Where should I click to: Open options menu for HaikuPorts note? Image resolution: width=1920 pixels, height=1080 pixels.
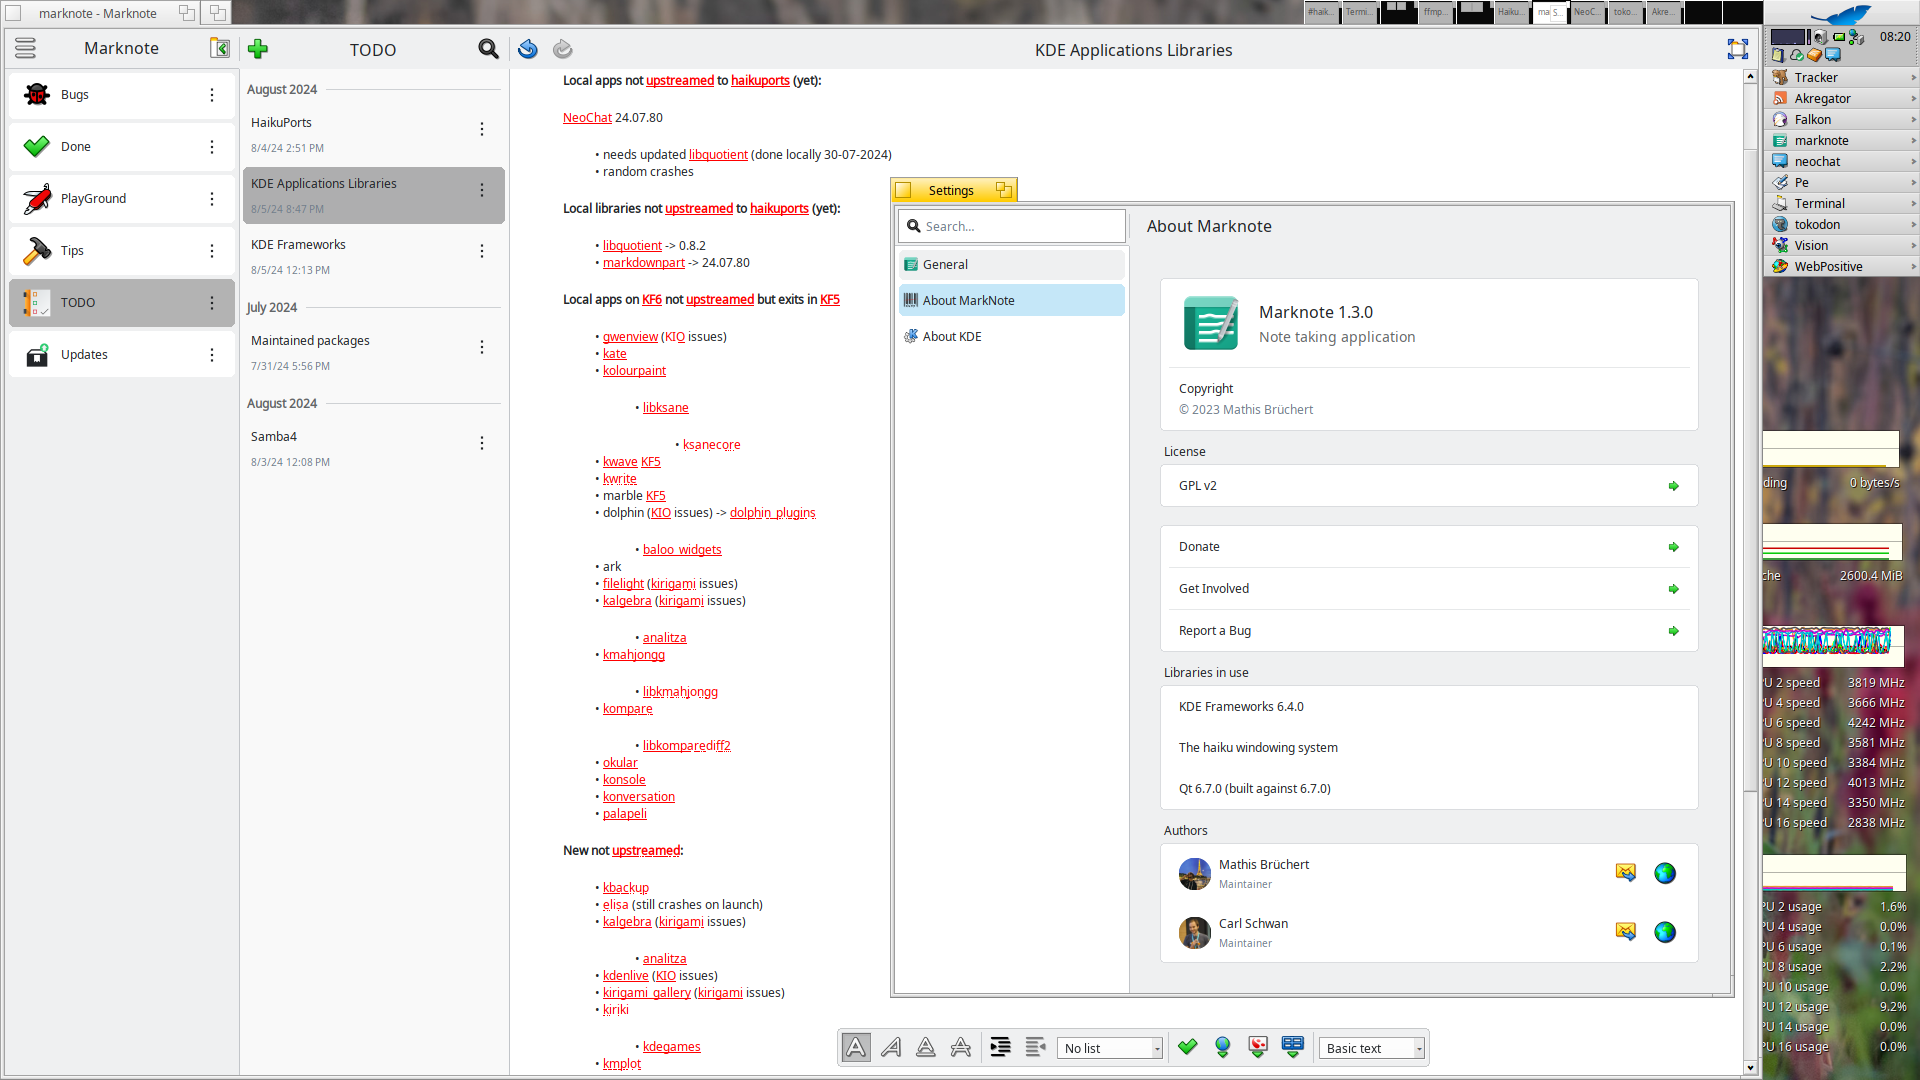tap(482, 129)
